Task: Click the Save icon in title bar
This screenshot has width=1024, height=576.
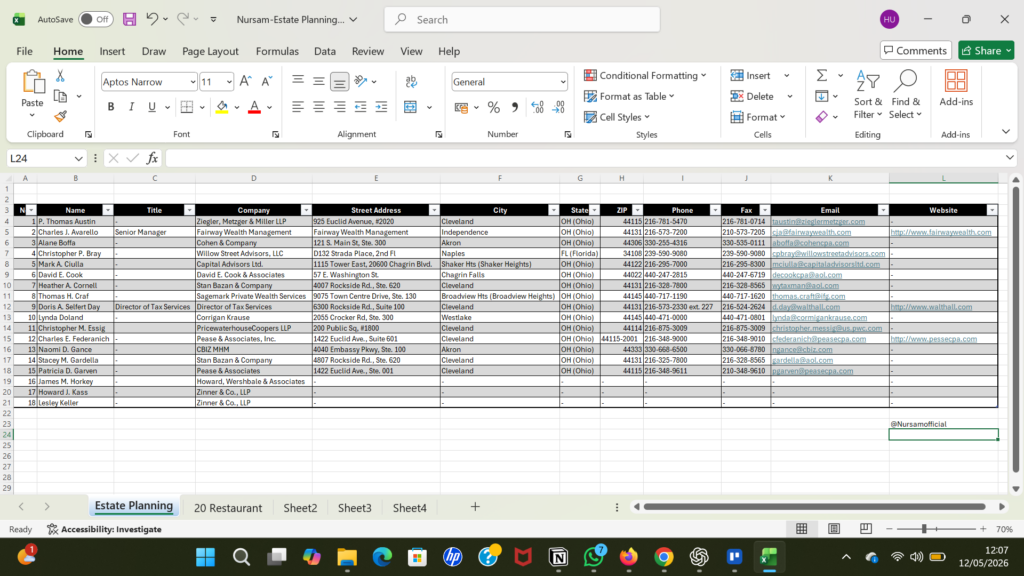Action: point(129,20)
